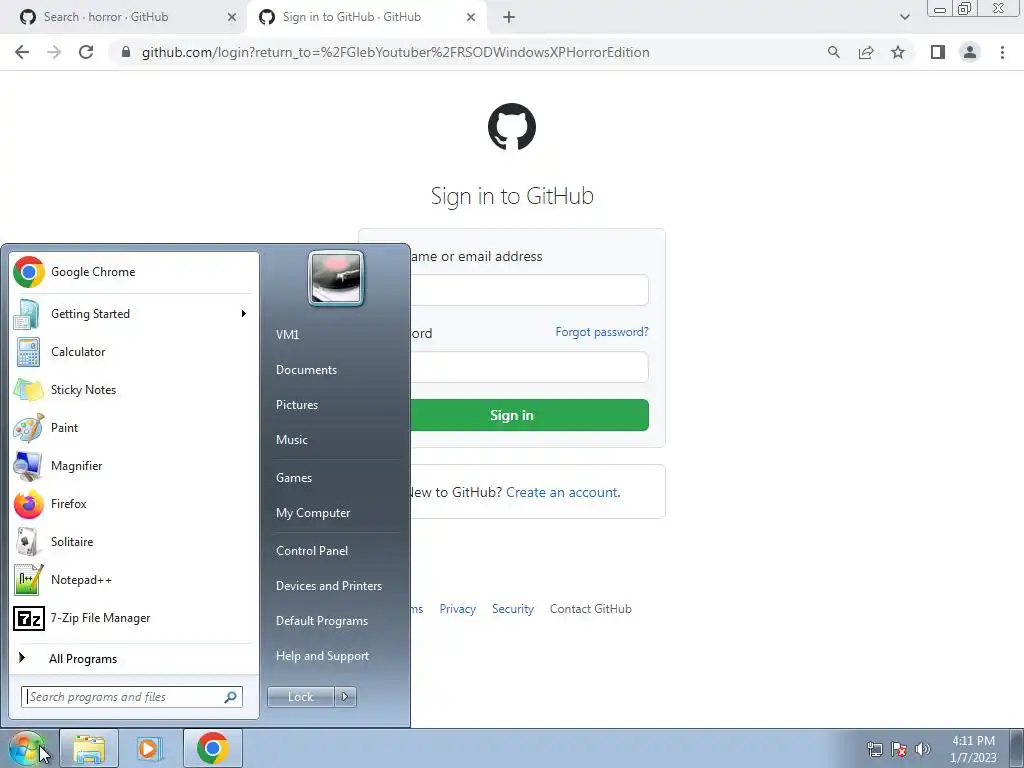
Task: Open Windows Media Player taskbar icon
Action: (x=149, y=748)
